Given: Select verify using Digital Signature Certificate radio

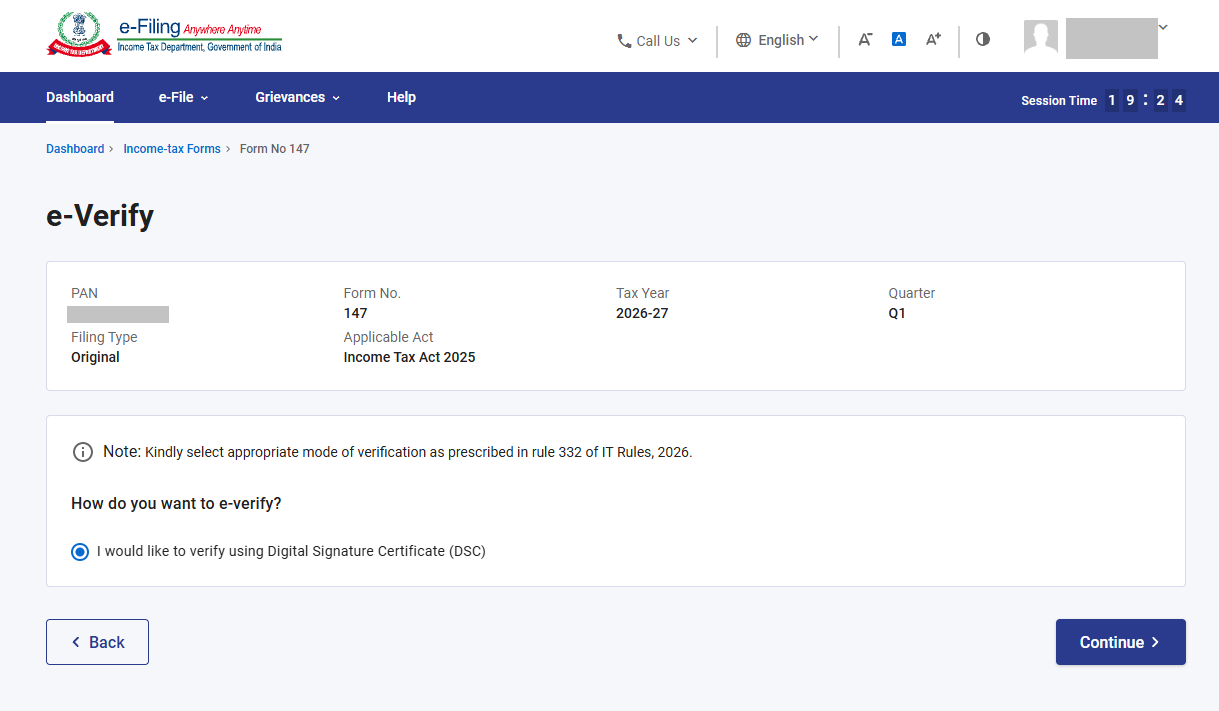Looking at the screenshot, I should pyautogui.click(x=80, y=551).
